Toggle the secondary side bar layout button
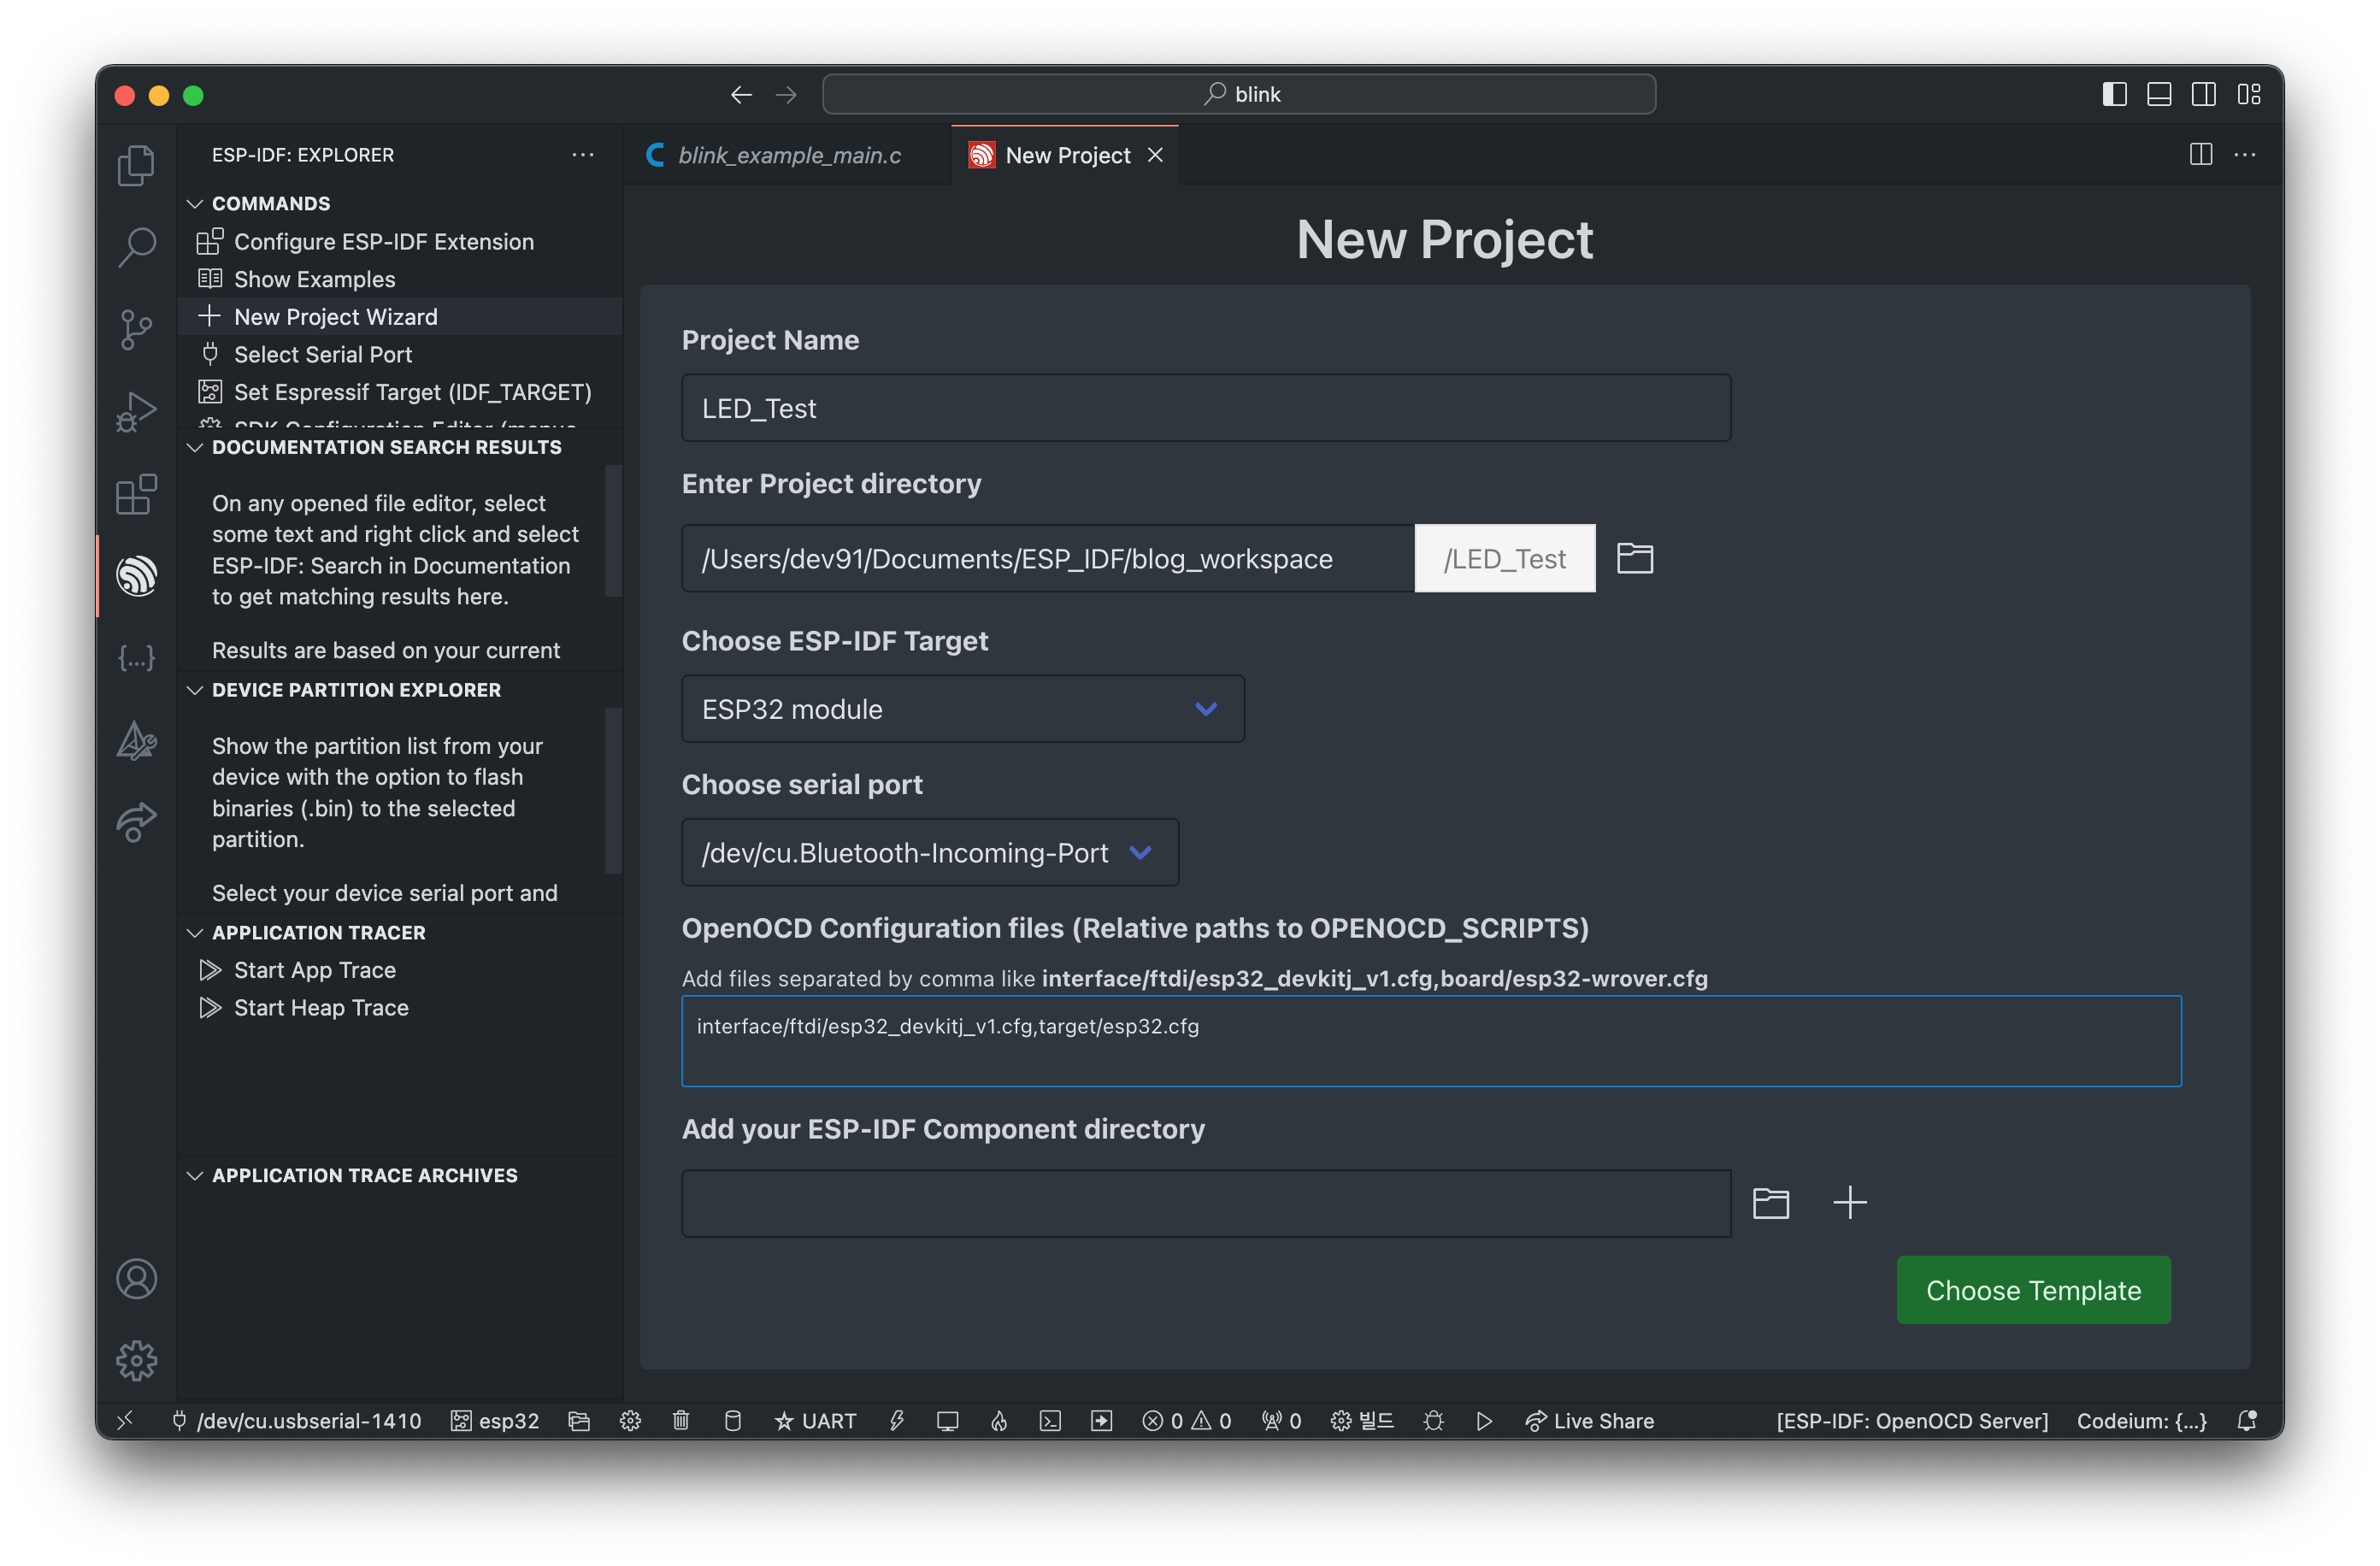Screen dimensions: 2380x1566 click(2203, 94)
